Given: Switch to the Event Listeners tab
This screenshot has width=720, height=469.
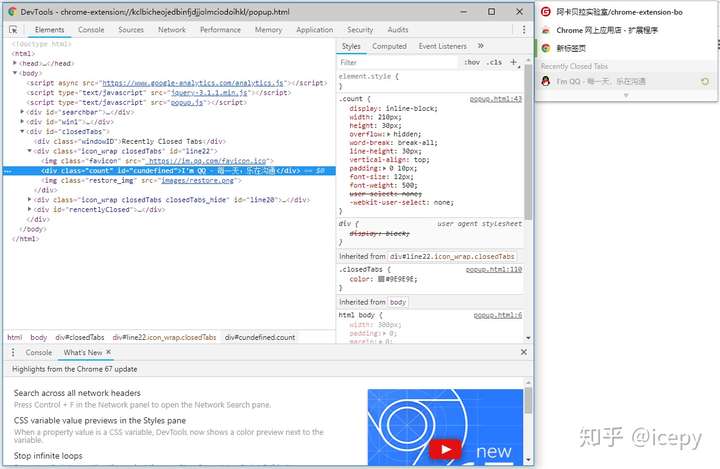Looking at the screenshot, I should point(443,46).
